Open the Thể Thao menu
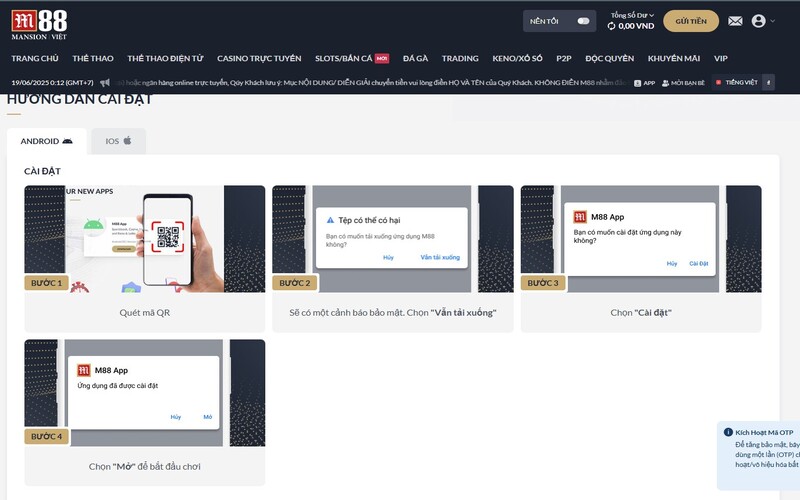Screen dimensions: 800x500 (x=93, y=58)
